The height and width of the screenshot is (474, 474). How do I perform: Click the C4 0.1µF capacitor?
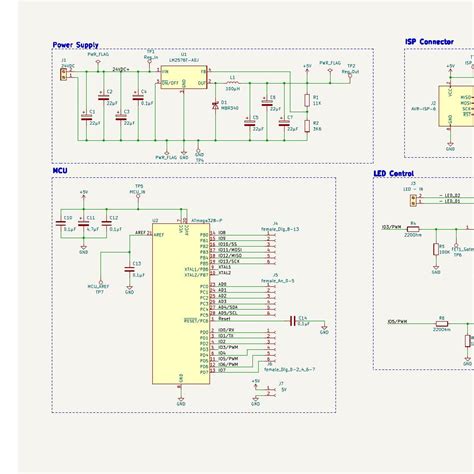pyautogui.click(x=138, y=97)
